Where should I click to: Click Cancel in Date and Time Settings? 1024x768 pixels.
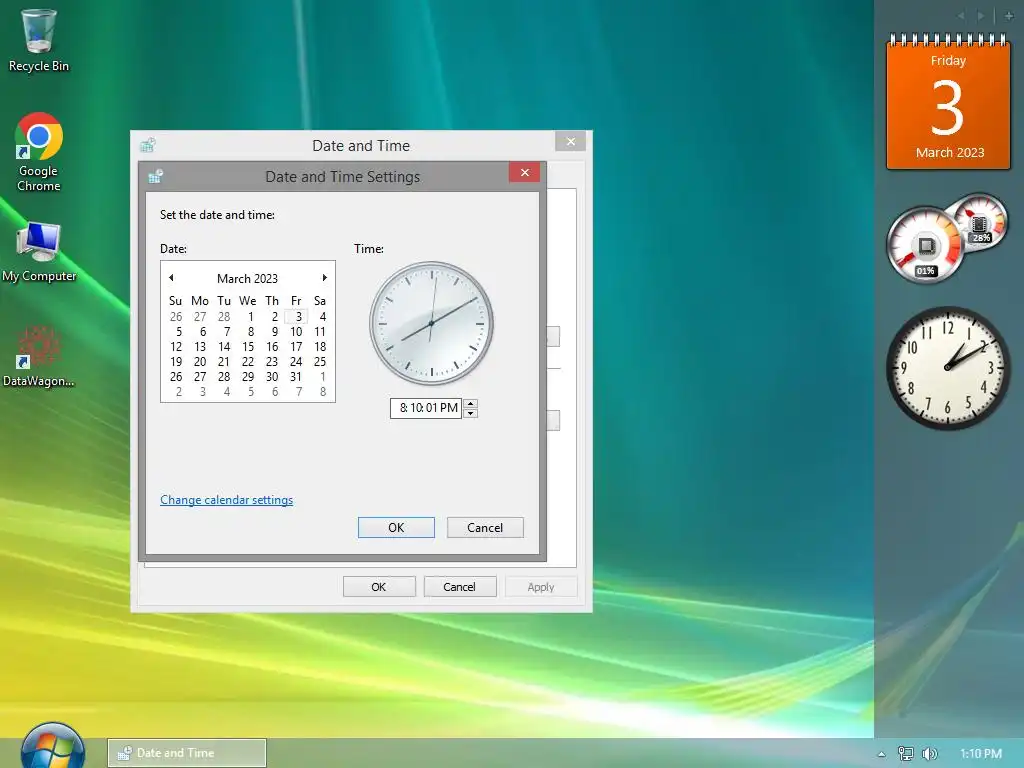485,528
